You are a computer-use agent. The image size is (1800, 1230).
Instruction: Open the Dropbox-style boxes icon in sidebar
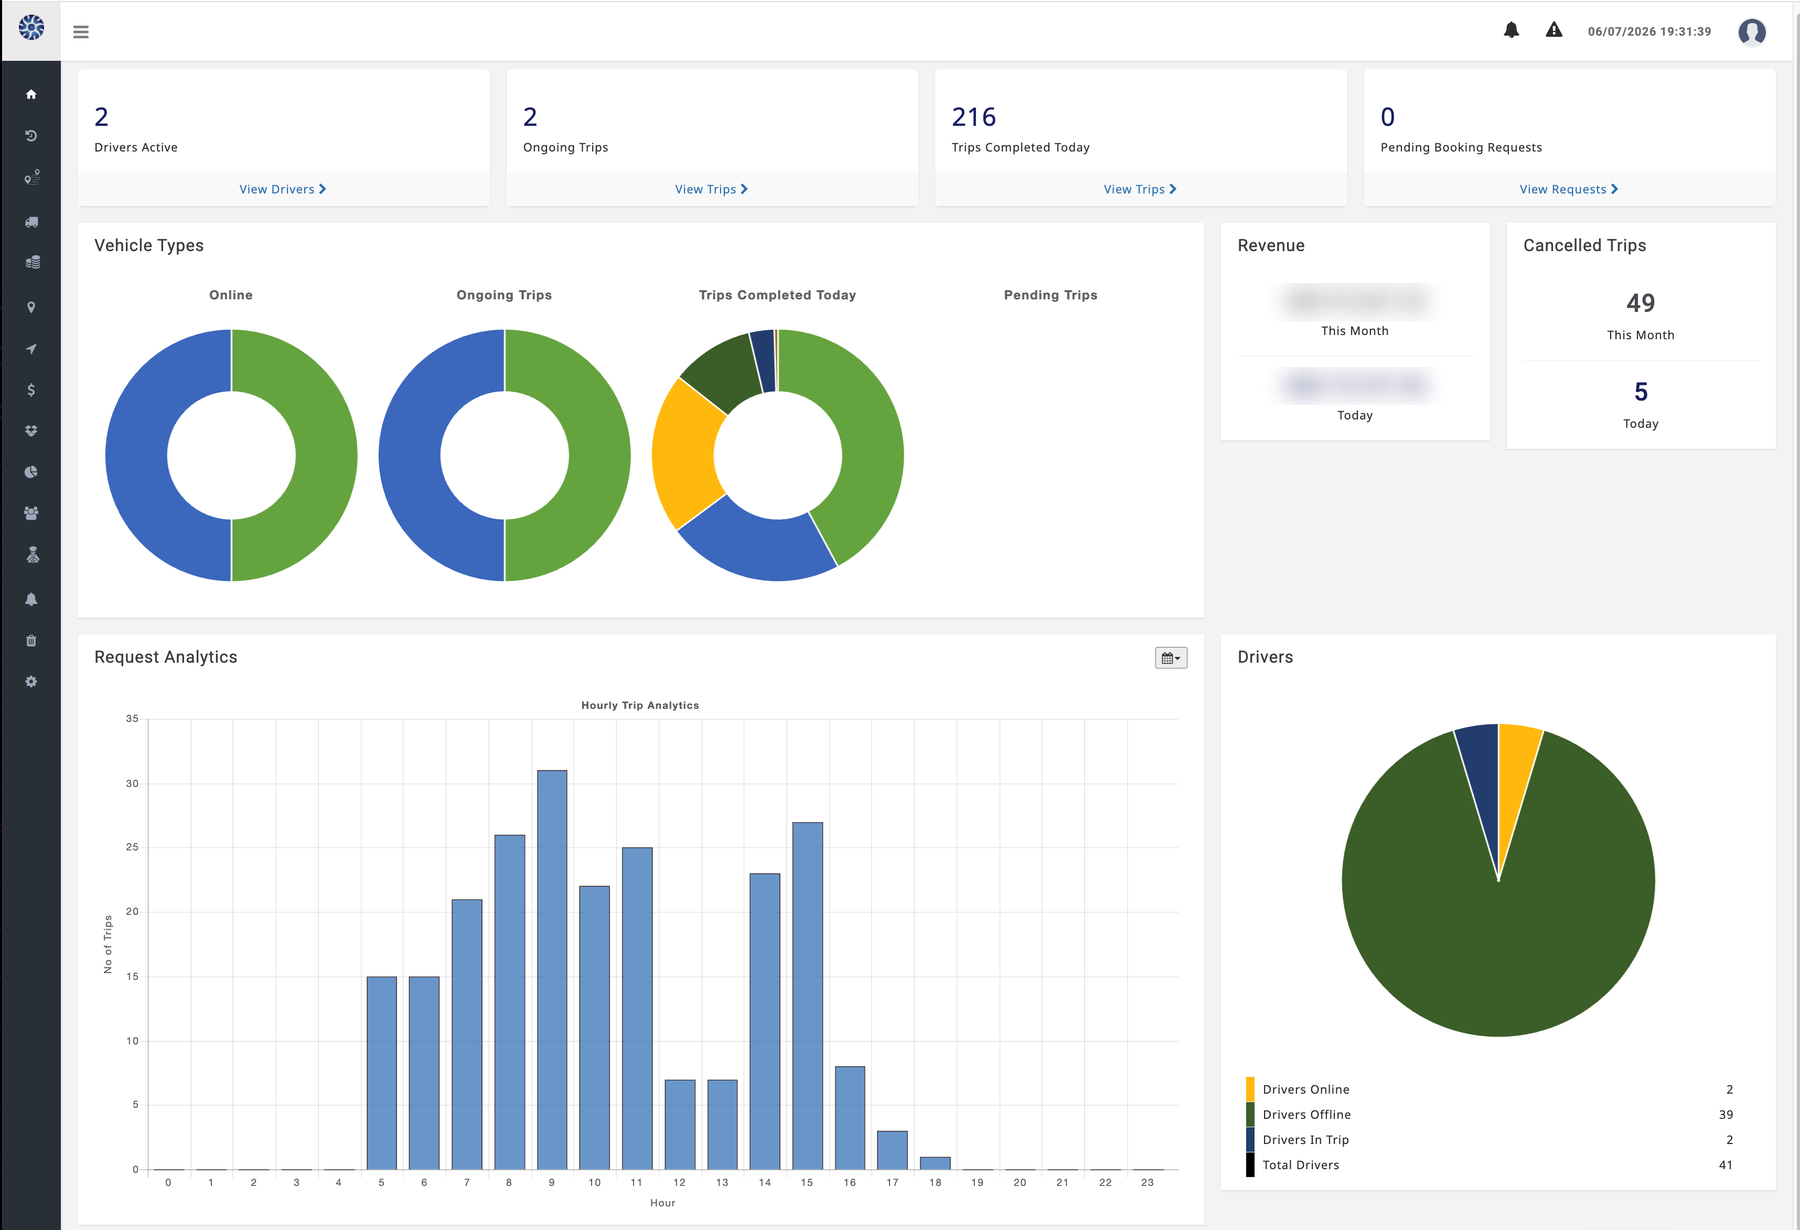click(x=31, y=431)
